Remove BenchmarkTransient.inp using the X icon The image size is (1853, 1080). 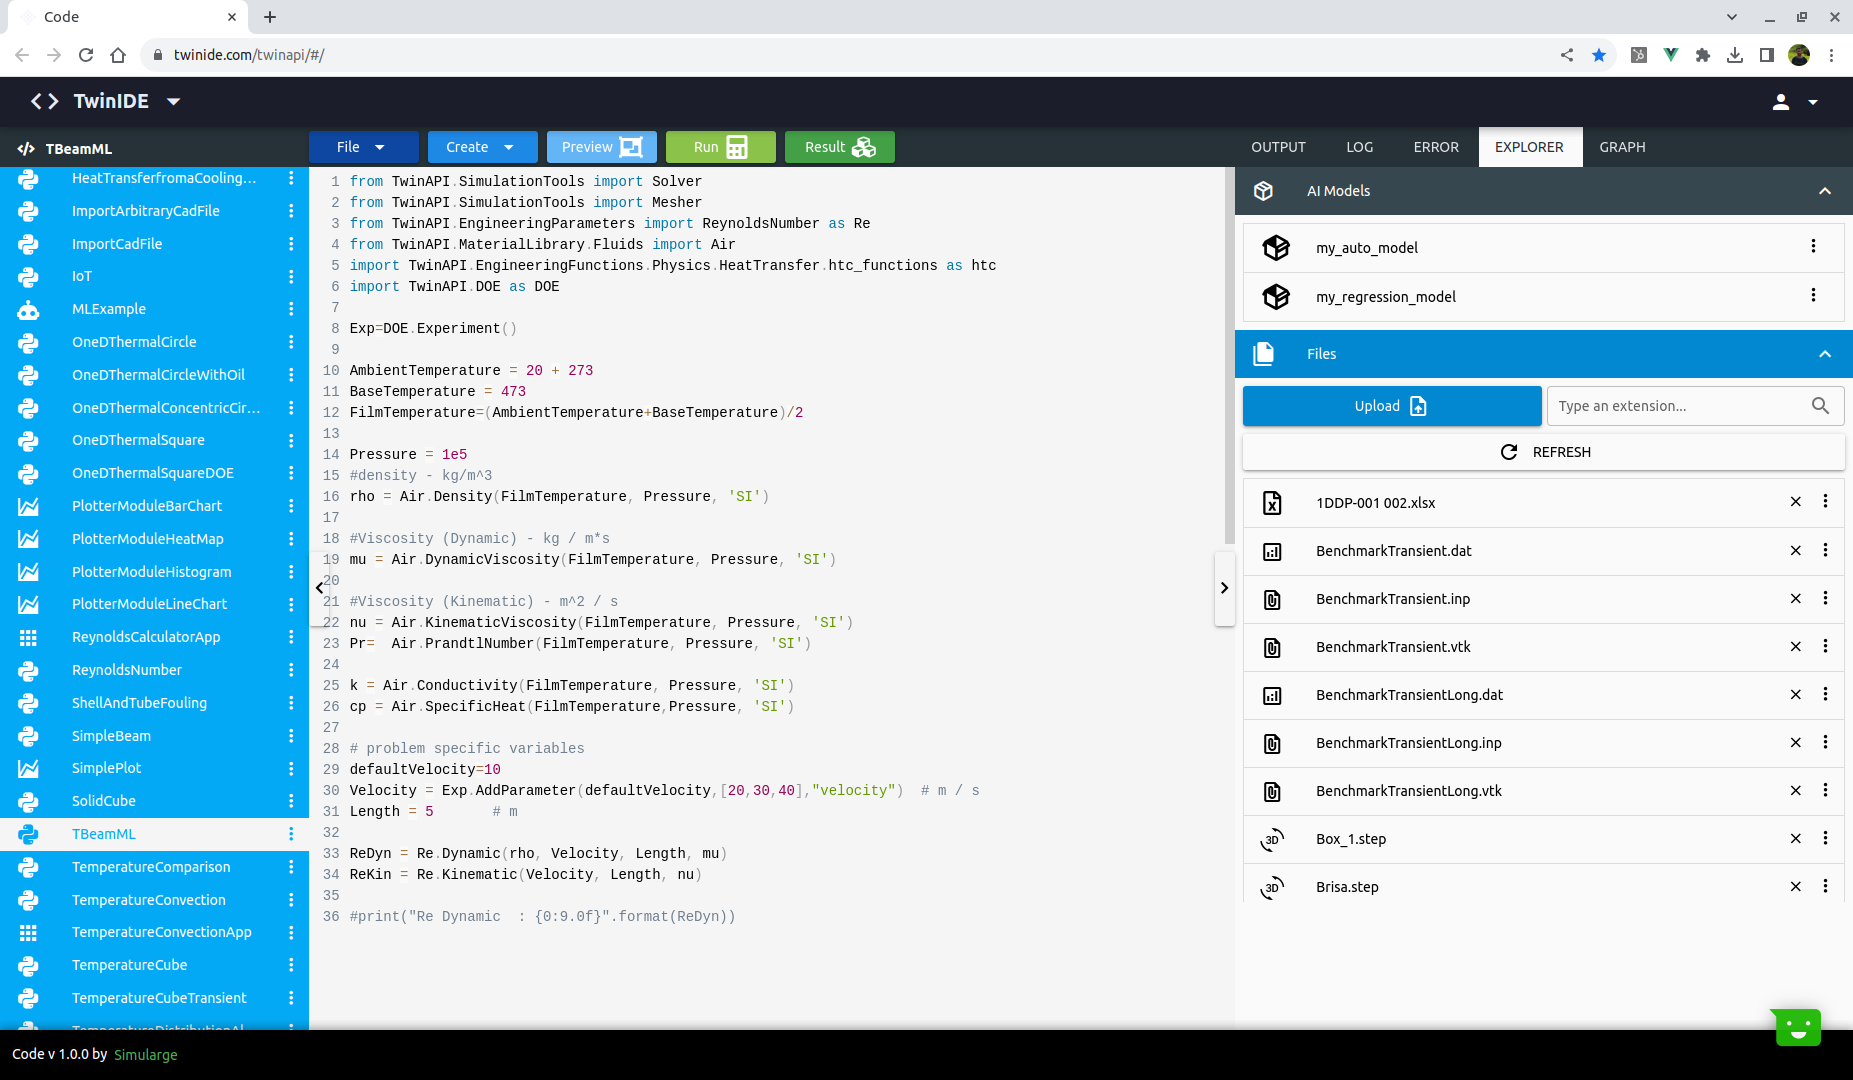(1795, 598)
